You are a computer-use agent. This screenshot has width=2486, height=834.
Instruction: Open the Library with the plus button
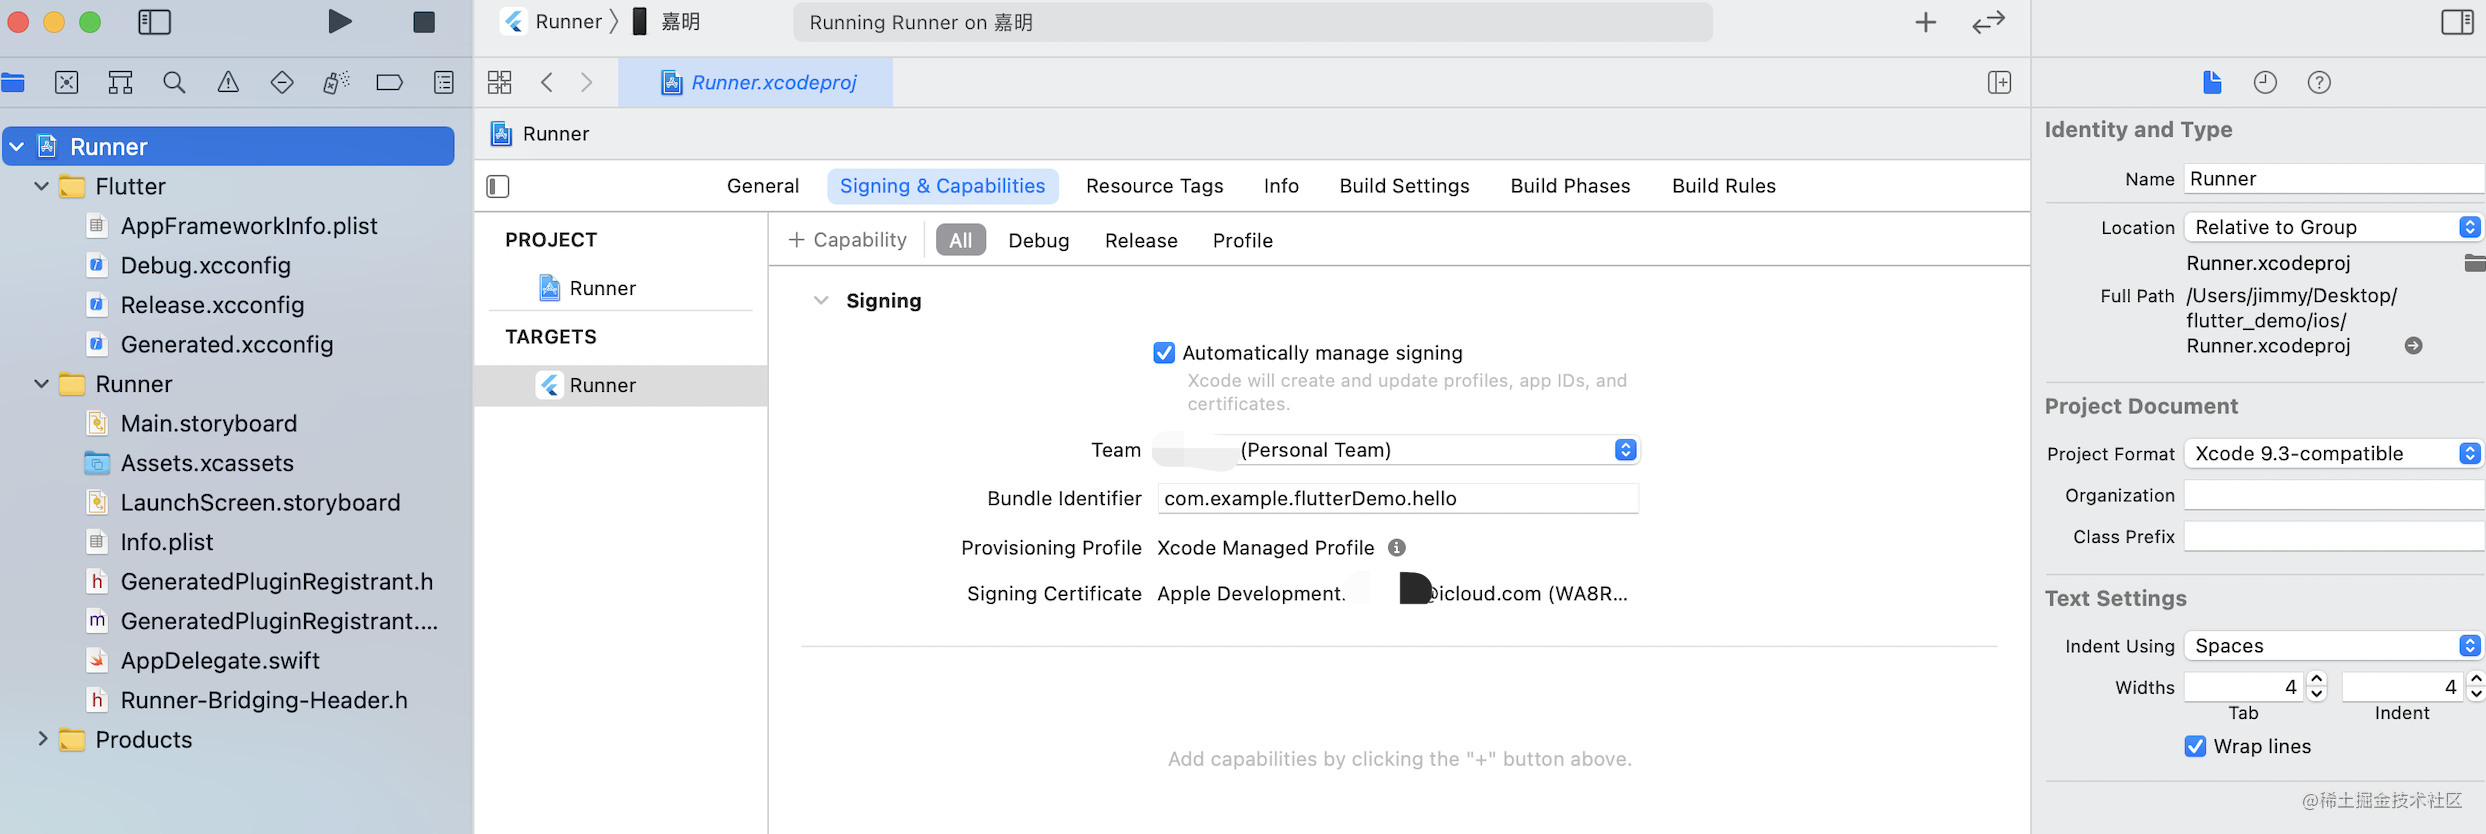tap(1925, 21)
